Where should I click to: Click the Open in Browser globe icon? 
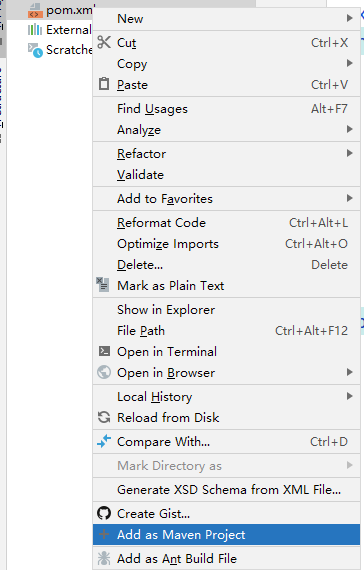point(104,372)
